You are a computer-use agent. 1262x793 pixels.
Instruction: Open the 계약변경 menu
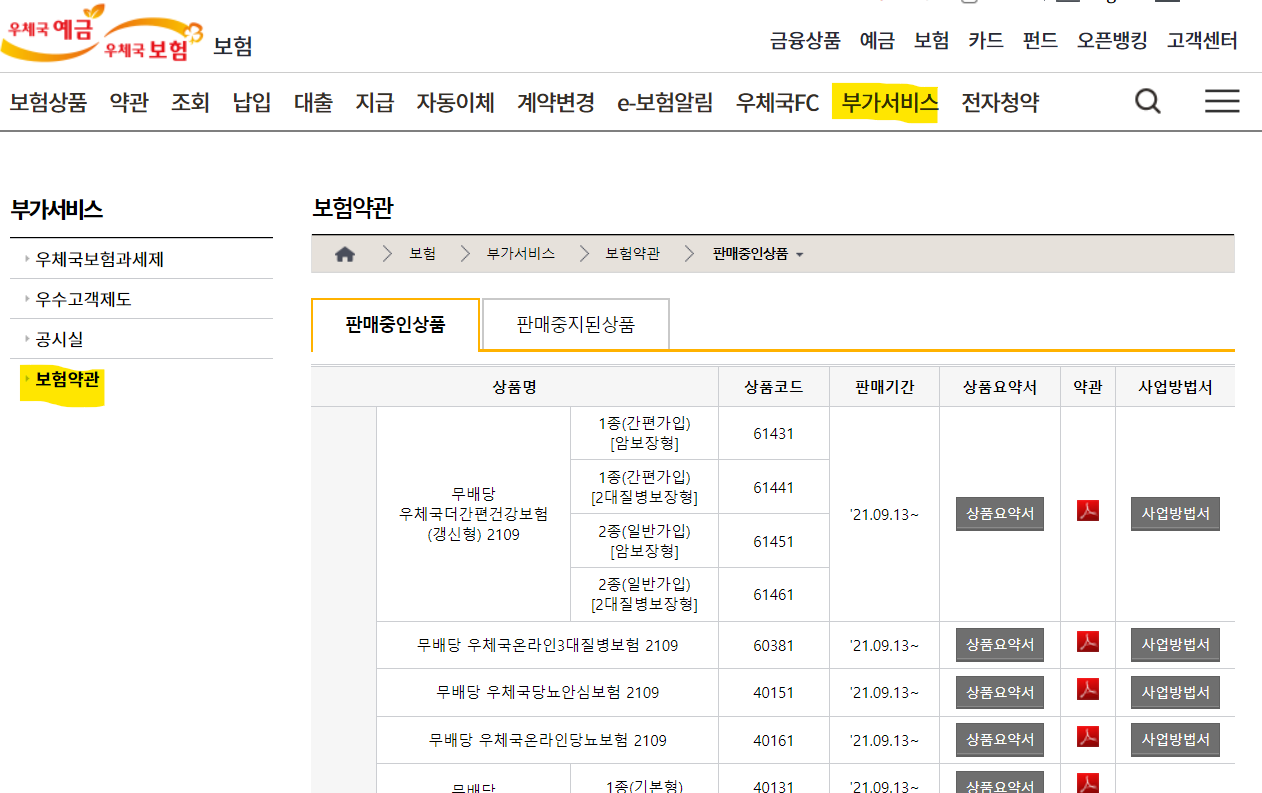556,102
